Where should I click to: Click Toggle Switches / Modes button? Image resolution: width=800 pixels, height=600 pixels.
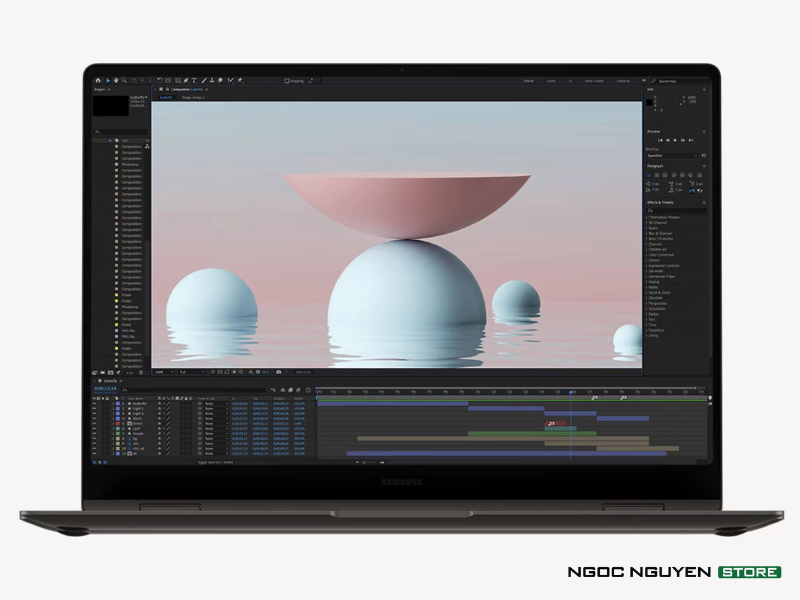(214, 462)
